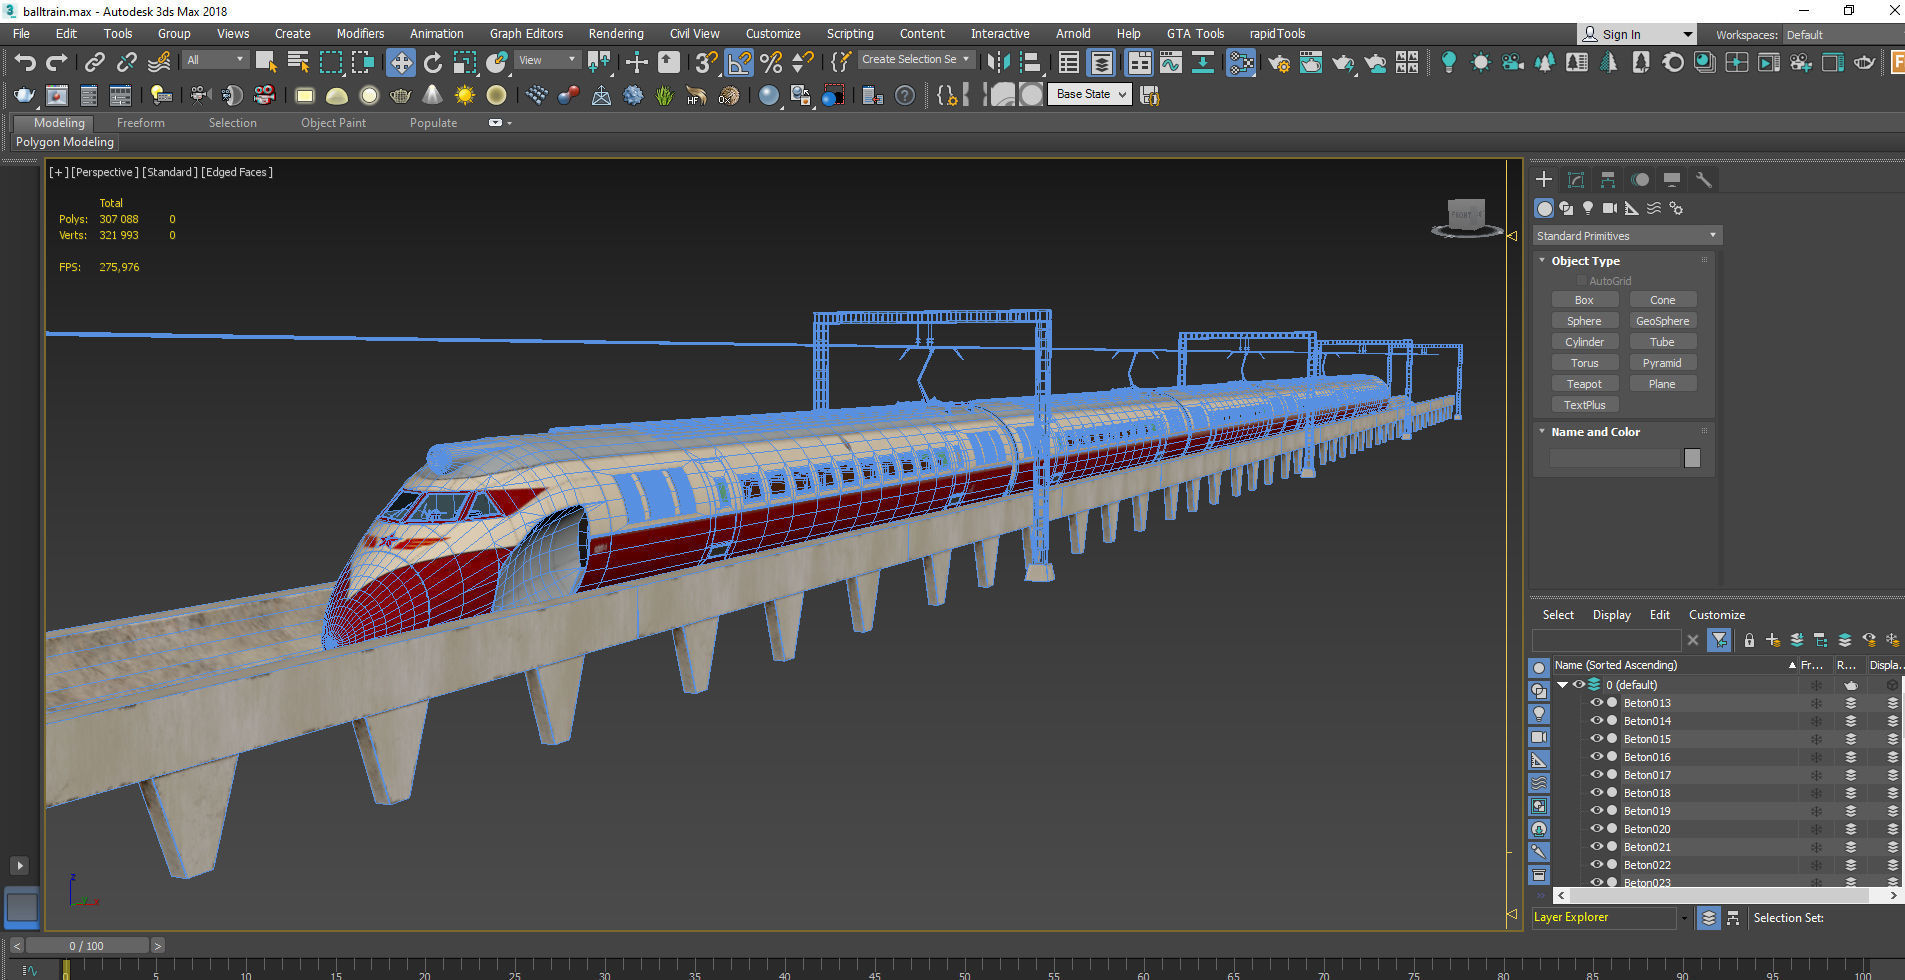This screenshot has width=1905, height=980.
Task: Open the selection filter 'All' dropdown
Action: click(x=215, y=60)
